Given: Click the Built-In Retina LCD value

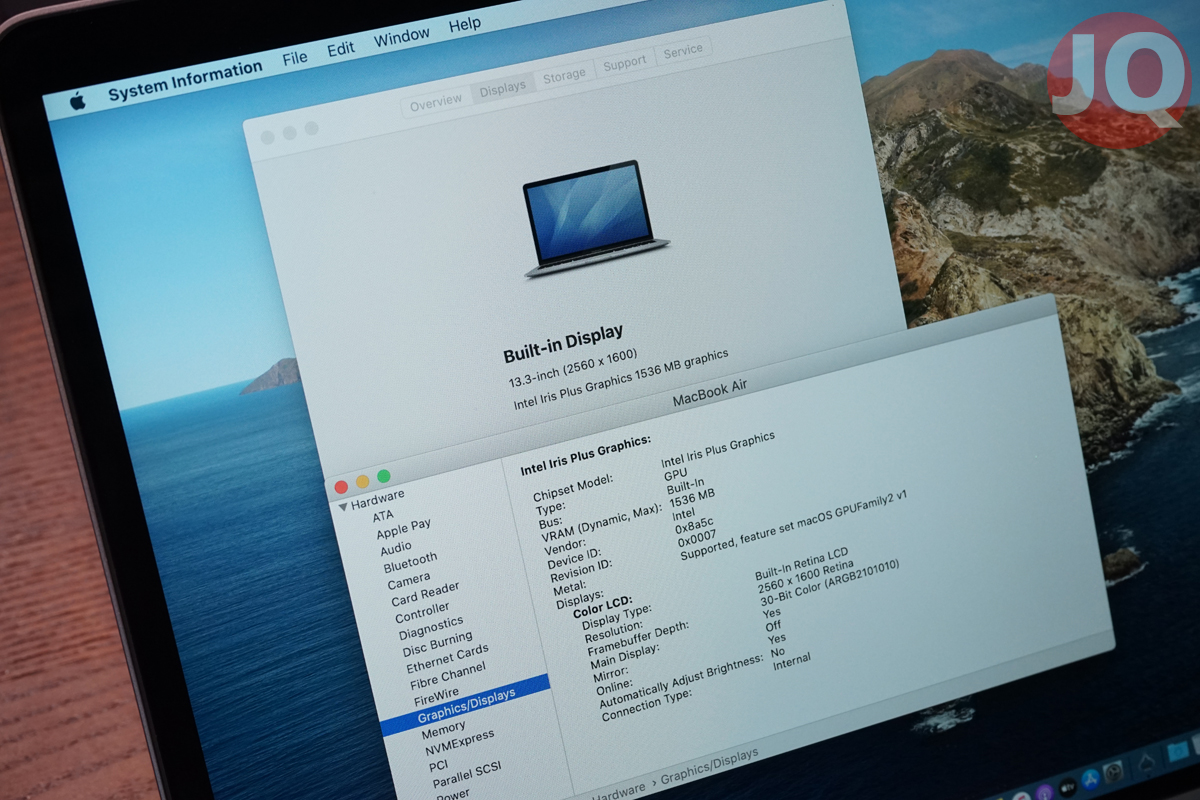Looking at the screenshot, I should coord(801,564).
